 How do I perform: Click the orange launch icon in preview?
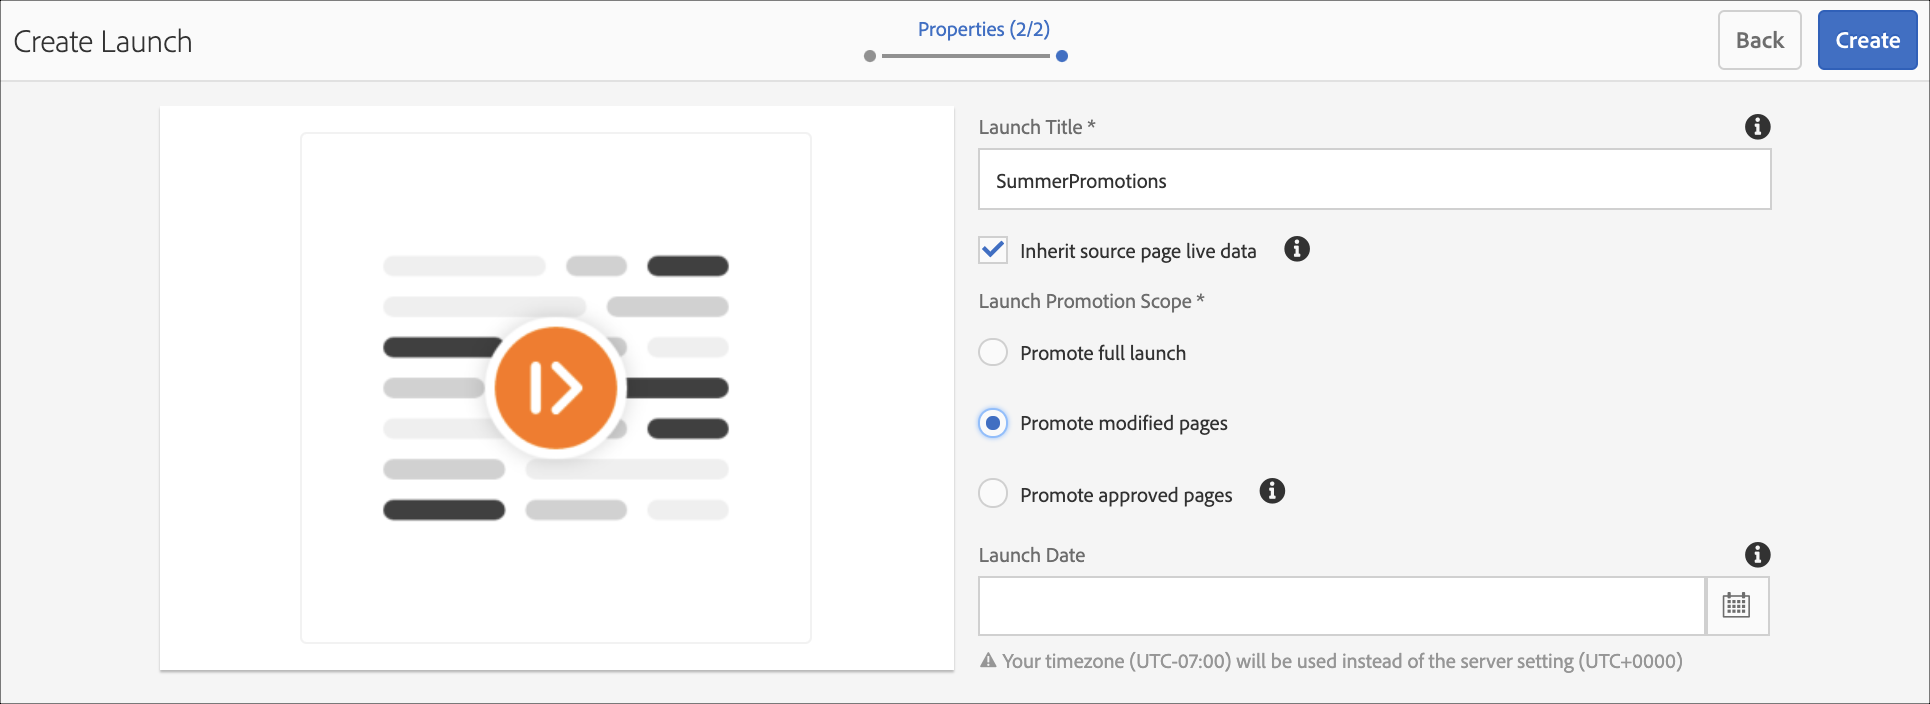(x=555, y=388)
